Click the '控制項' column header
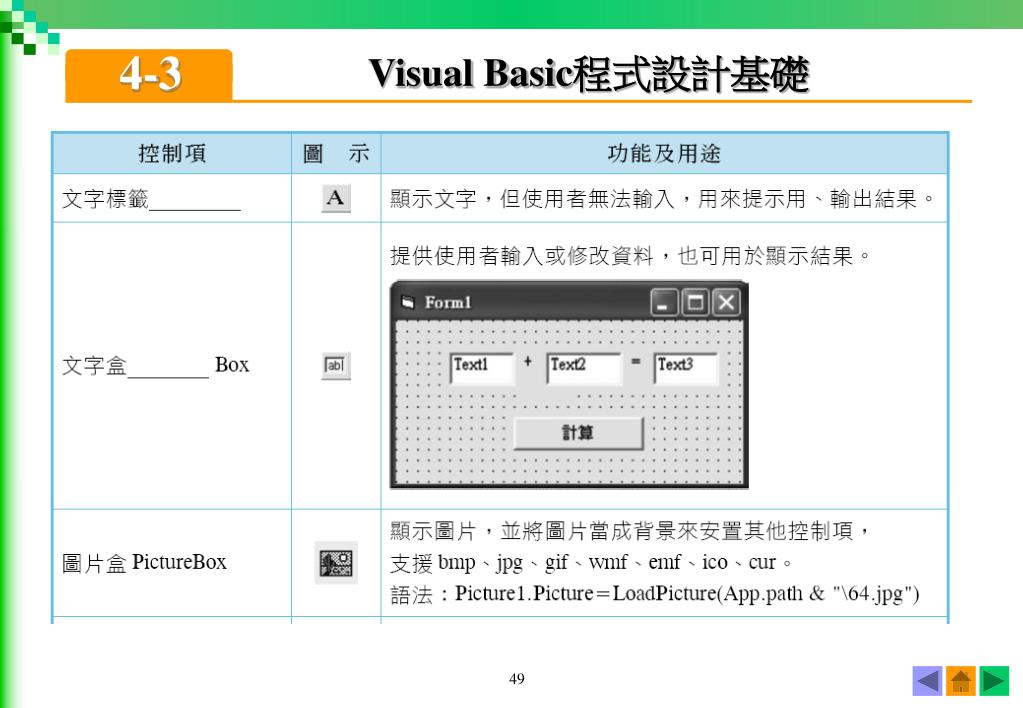1023x708 pixels. [x=172, y=153]
